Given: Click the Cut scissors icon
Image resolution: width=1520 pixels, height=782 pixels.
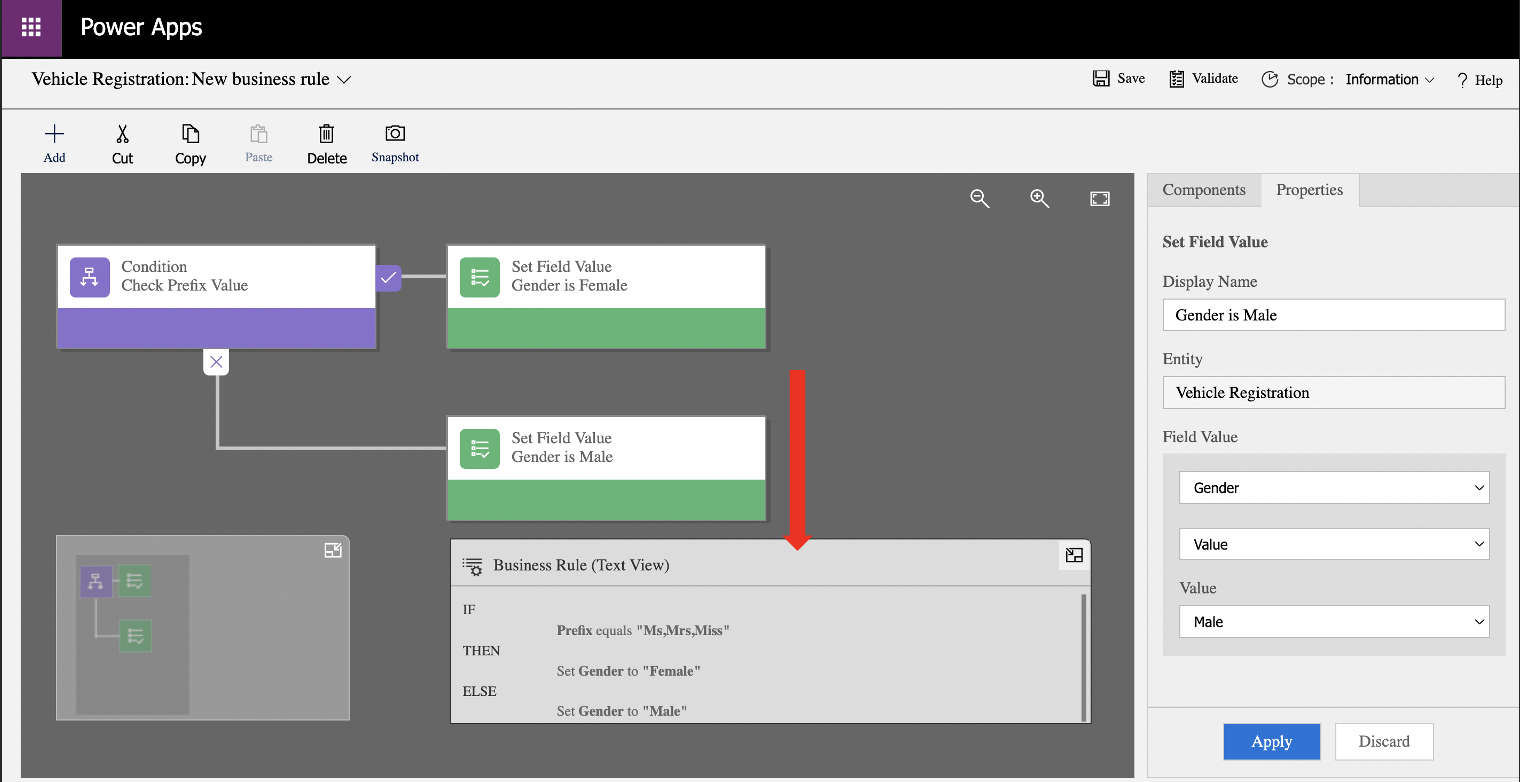Looking at the screenshot, I should coord(123,134).
